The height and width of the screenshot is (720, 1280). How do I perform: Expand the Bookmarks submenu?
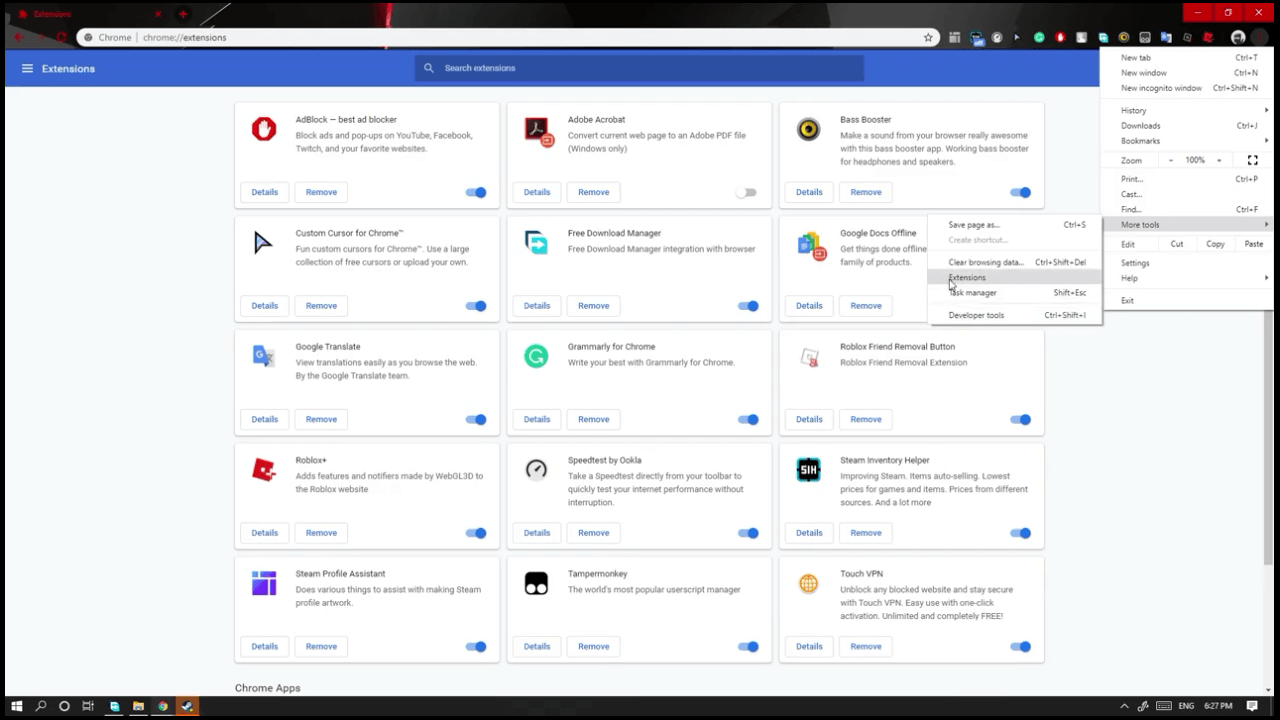(x=1186, y=141)
